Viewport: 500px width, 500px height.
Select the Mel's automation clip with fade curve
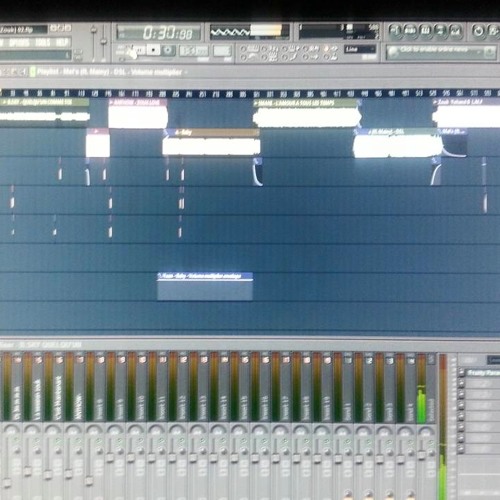coord(454,142)
